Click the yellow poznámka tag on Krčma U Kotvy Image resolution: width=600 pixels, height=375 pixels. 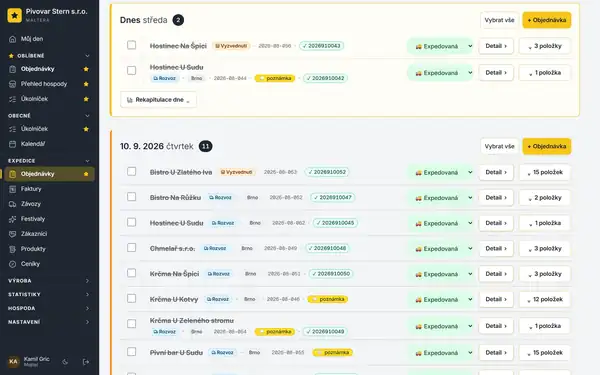(328, 299)
